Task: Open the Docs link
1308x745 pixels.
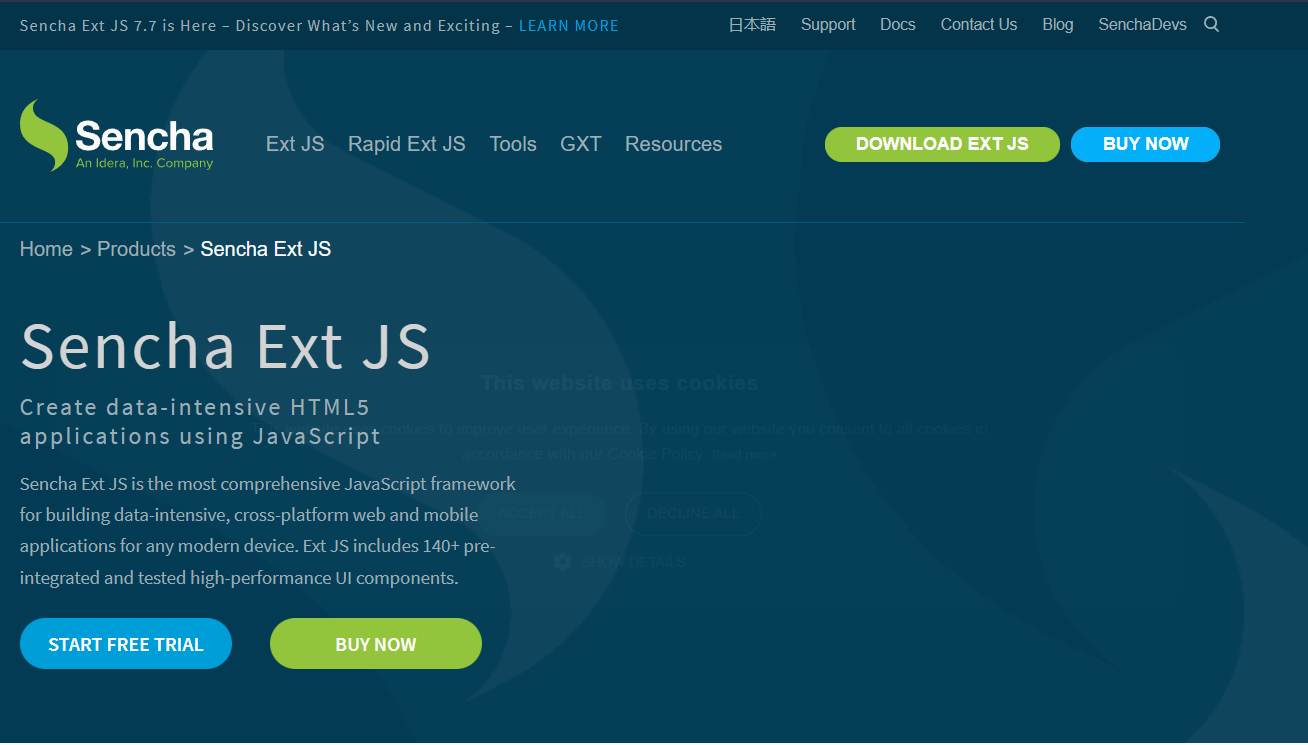Action: (898, 25)
